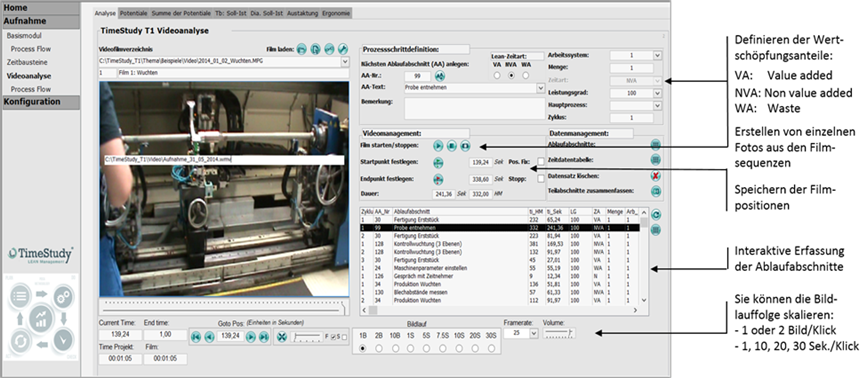Adjust the Volume slider
Image resolution: width=867 pixels, height=378 pixels.
[x=560, y=333]
